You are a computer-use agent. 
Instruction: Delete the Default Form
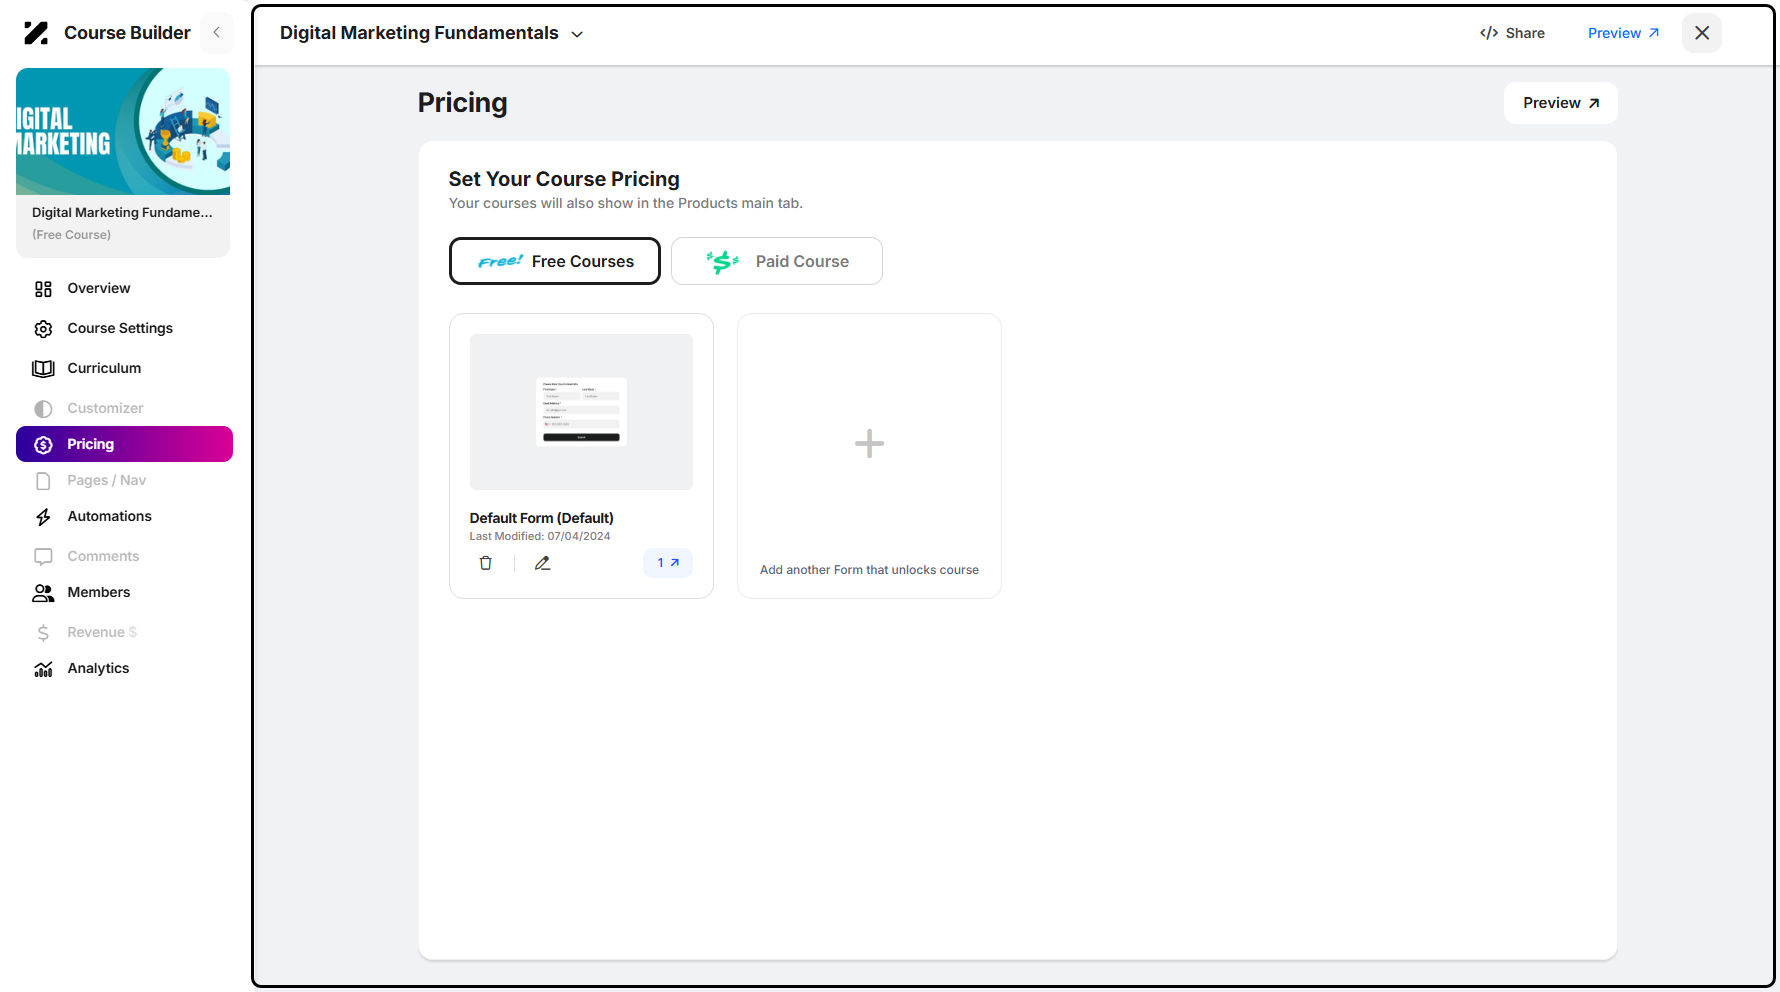(486, 563)
